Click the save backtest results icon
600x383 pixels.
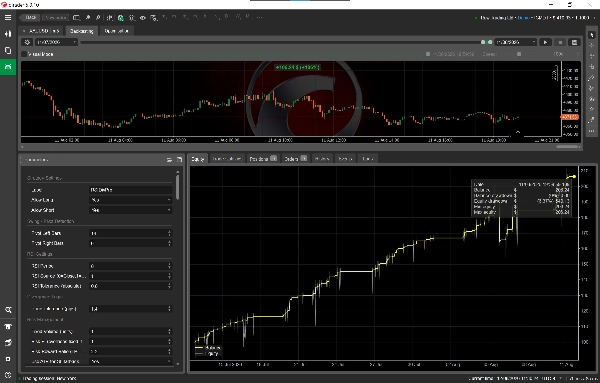(x=574, y=42)
